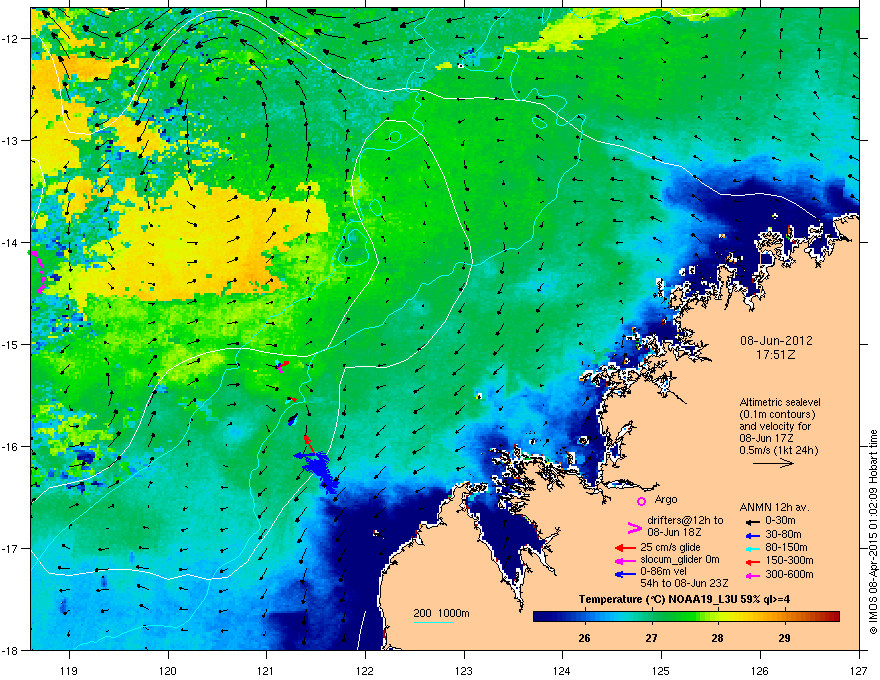Image resolution: width=880 pixels, height=680 pixels.
Task: Click the '25 cm/s glide' label
Action: tap(670, 547)
